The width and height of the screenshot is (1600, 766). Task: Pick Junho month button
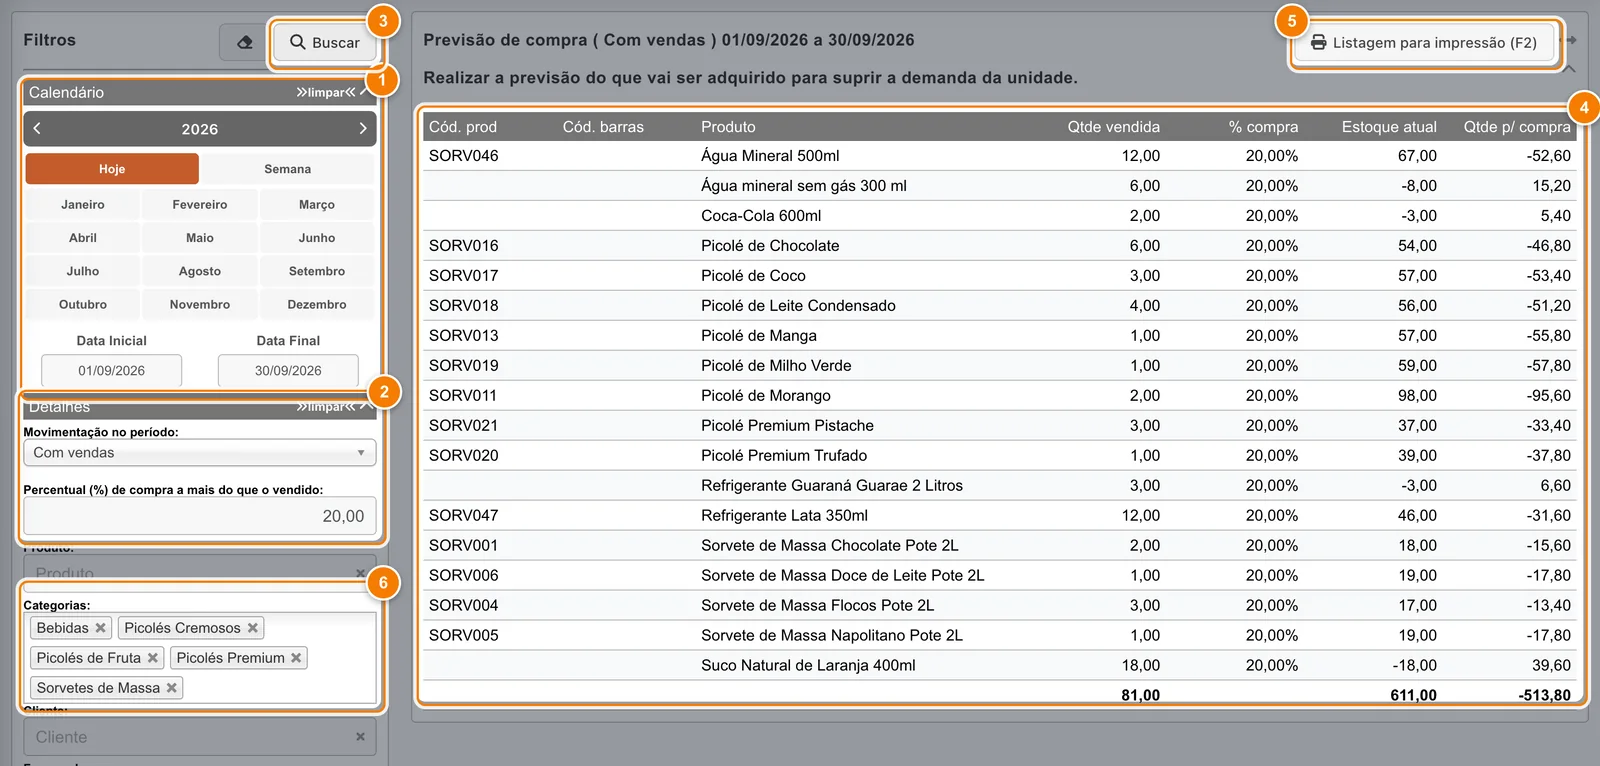pyautogui.click(x=317, y=238)
